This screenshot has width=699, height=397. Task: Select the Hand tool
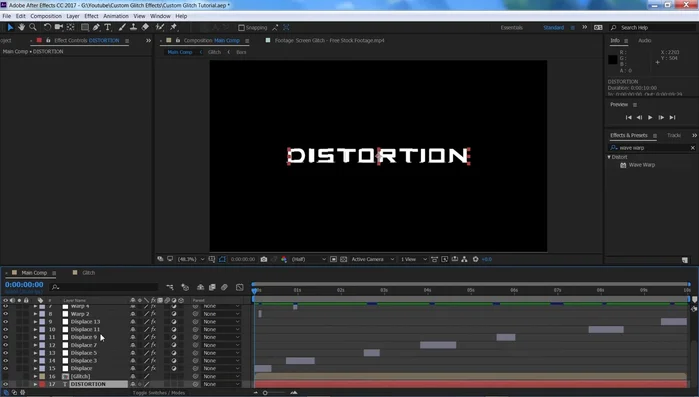coord(21,27)
